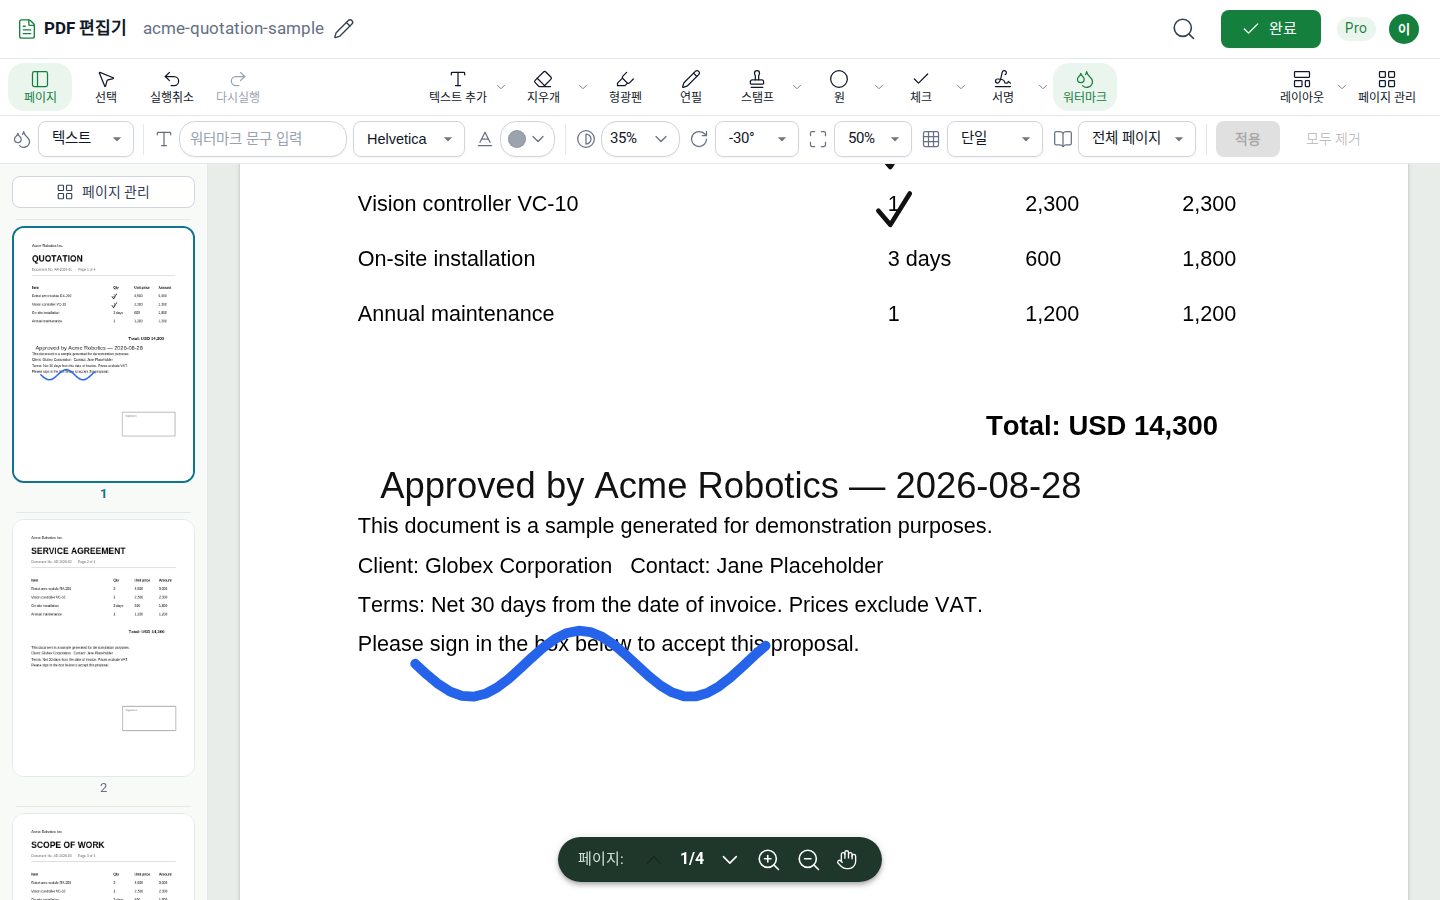Open the 텍스트 watermark type dropdown
This screenshot has height=900, width=1440.
pyautogui.click(x=86, y=139)
